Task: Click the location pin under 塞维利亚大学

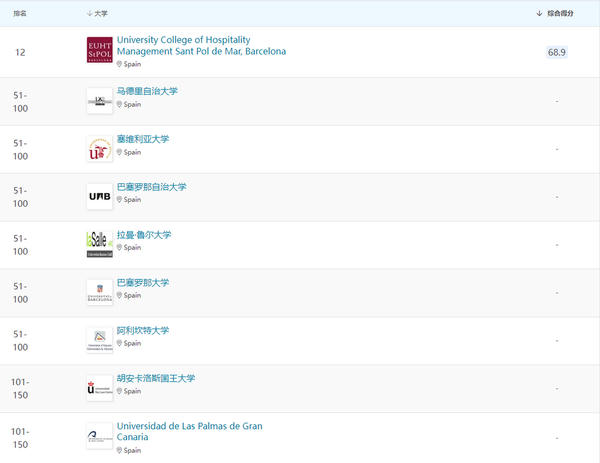Action: [x=119, y=152]
